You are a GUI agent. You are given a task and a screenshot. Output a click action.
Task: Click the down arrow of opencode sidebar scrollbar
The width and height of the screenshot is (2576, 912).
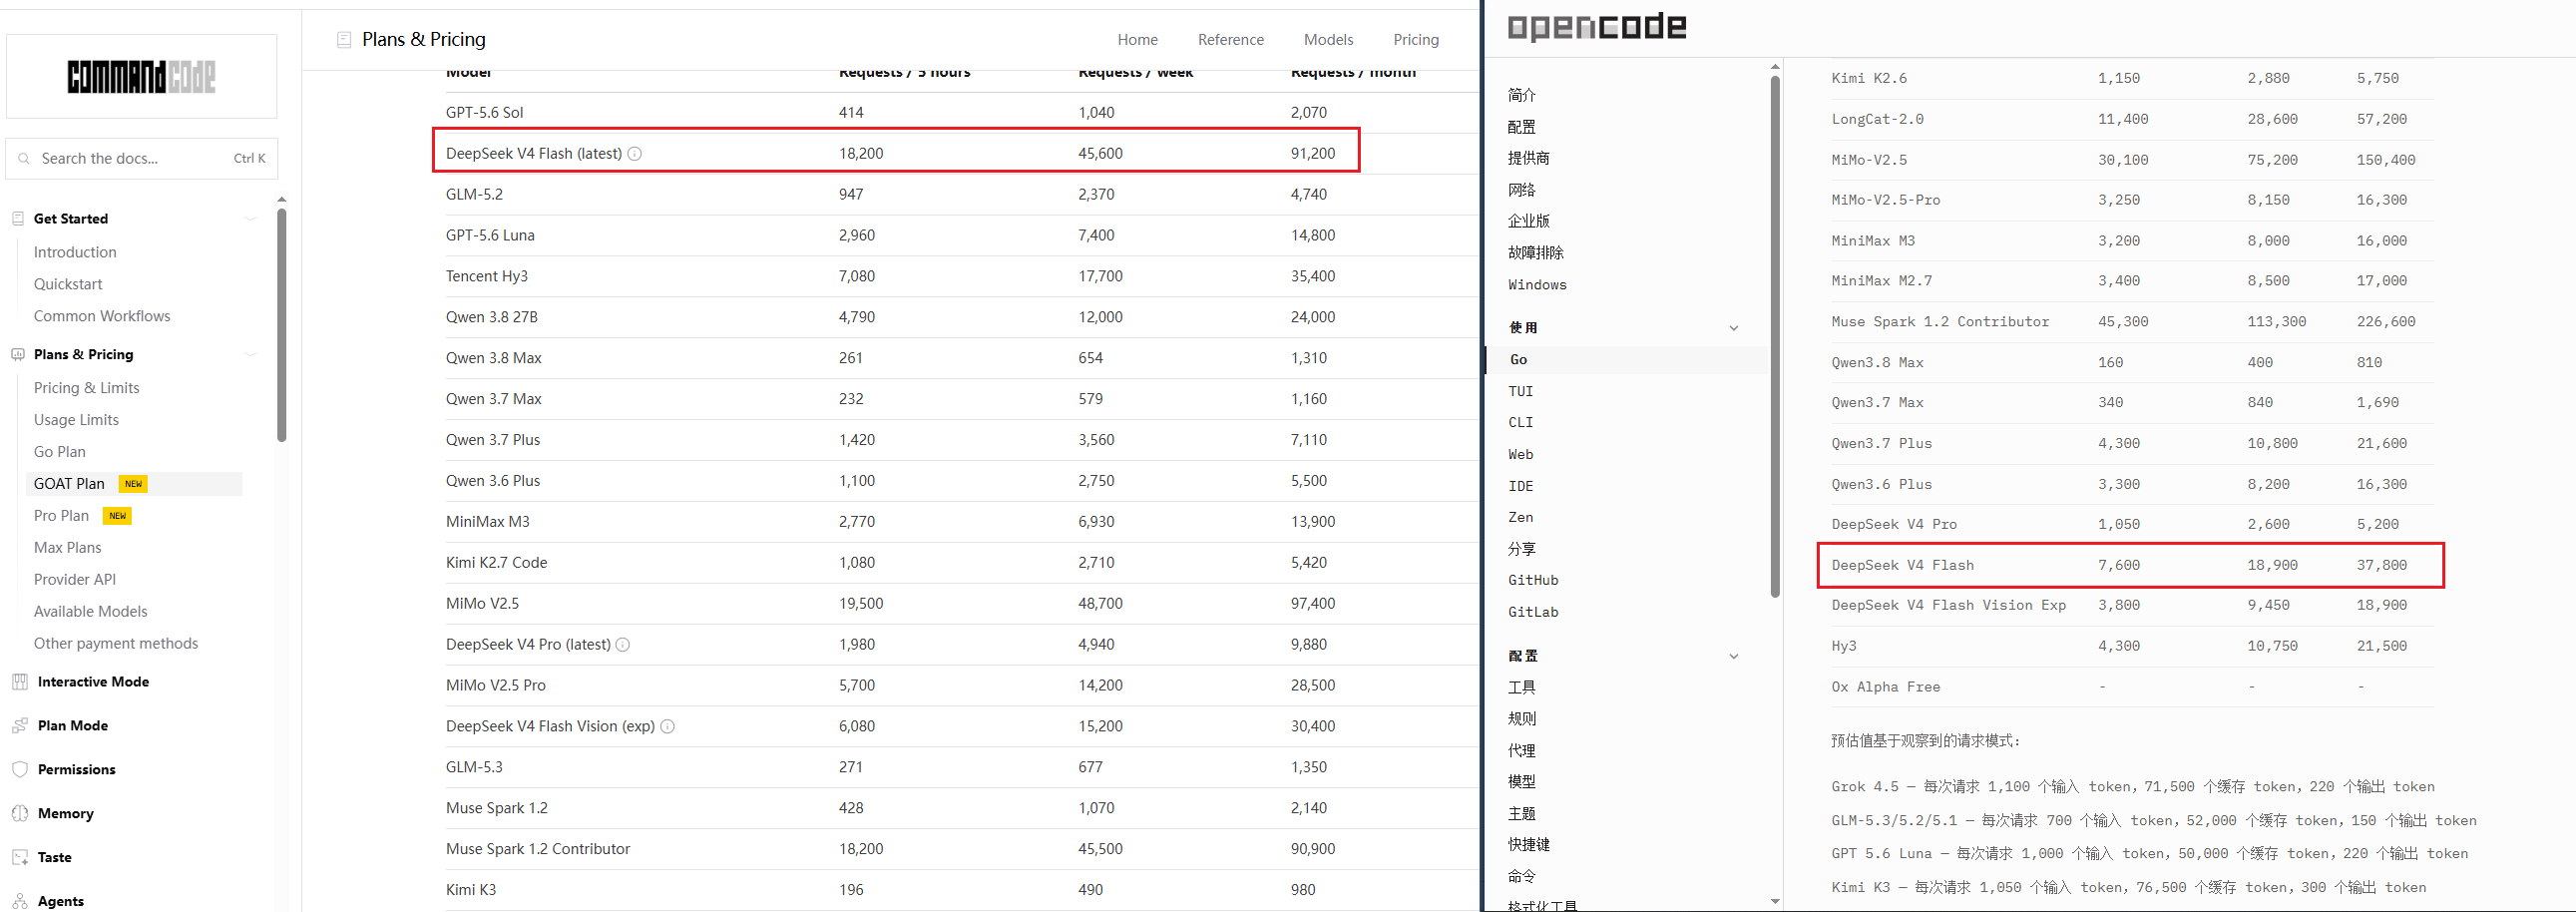[1775, 901]
